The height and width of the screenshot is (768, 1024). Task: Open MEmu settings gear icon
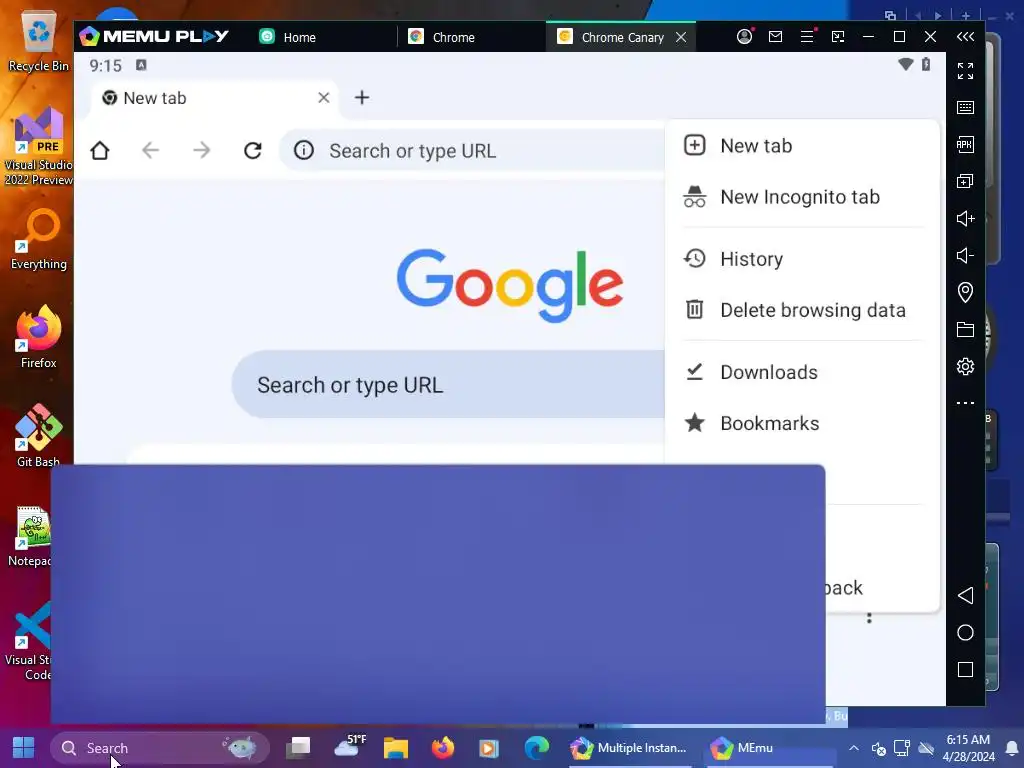pos(965,366)
